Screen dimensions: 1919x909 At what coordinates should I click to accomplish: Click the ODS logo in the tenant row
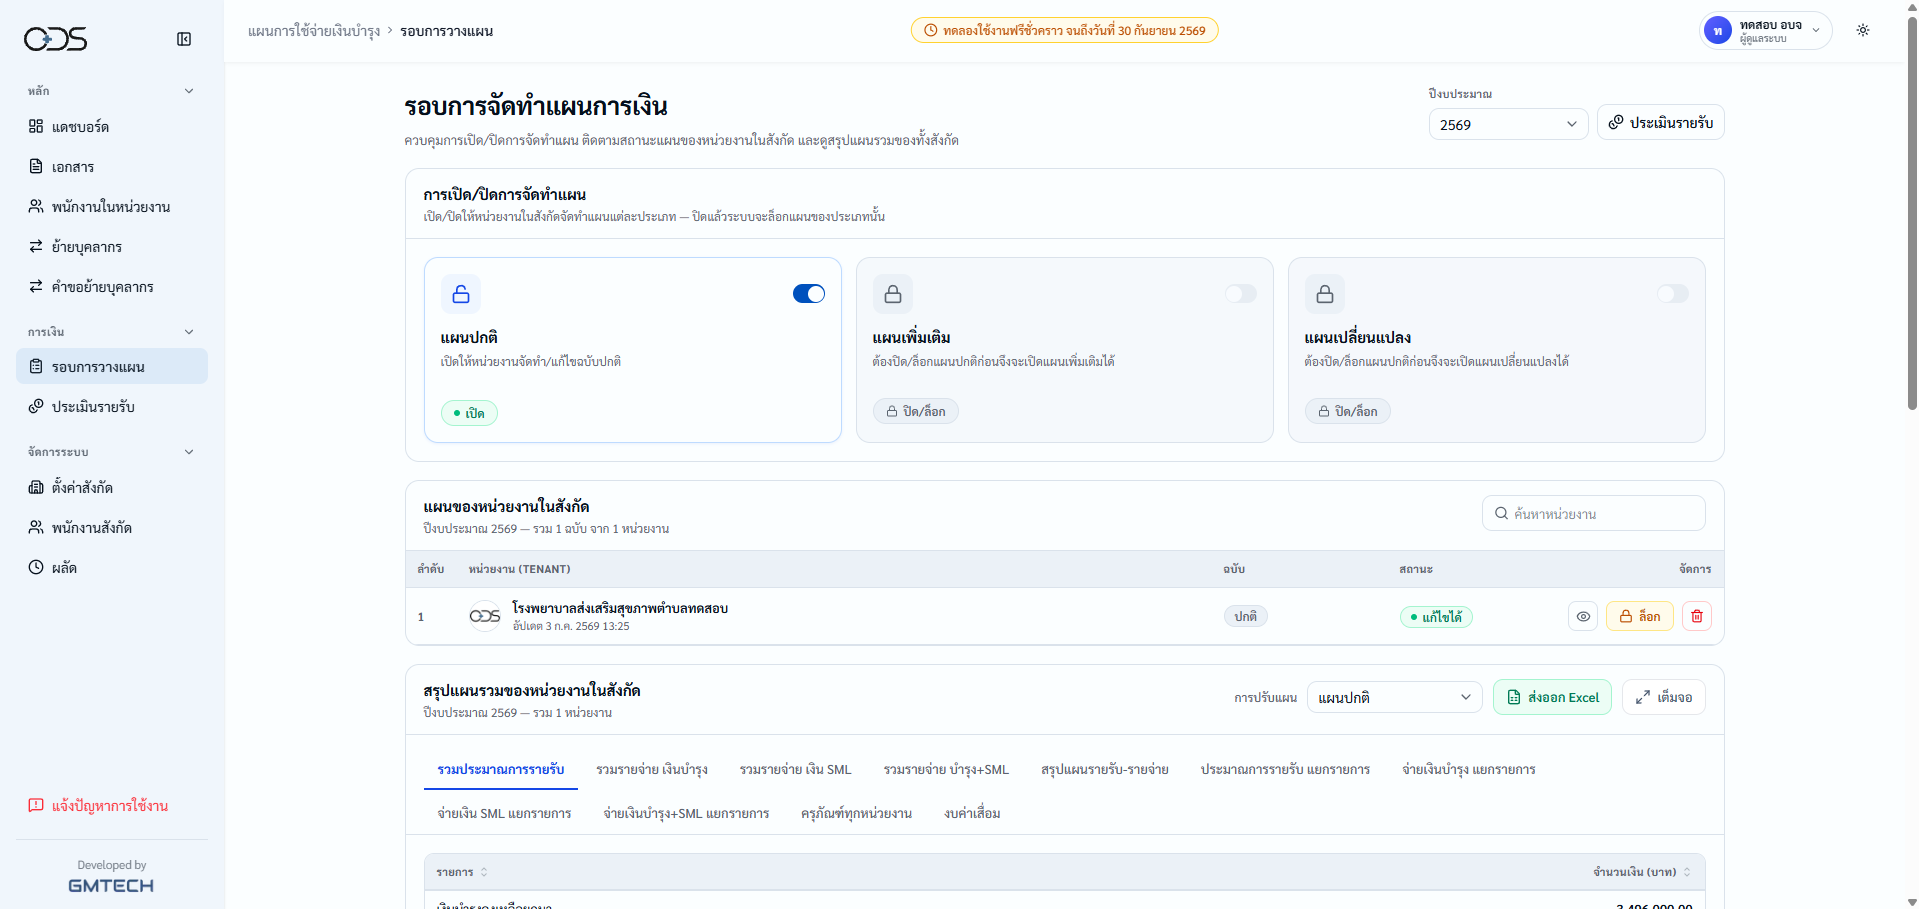[485, 616]
